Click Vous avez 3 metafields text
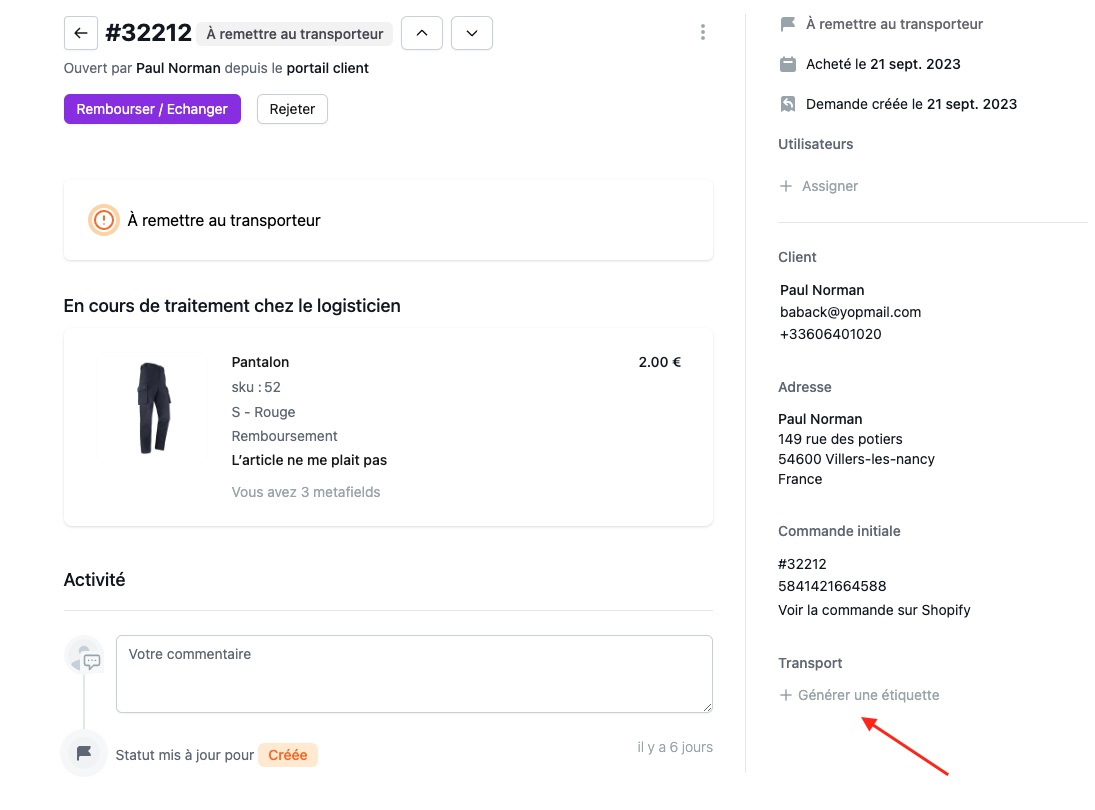Image resolution: width=1095 pixels, height=810 pixels. click(306, 492)
